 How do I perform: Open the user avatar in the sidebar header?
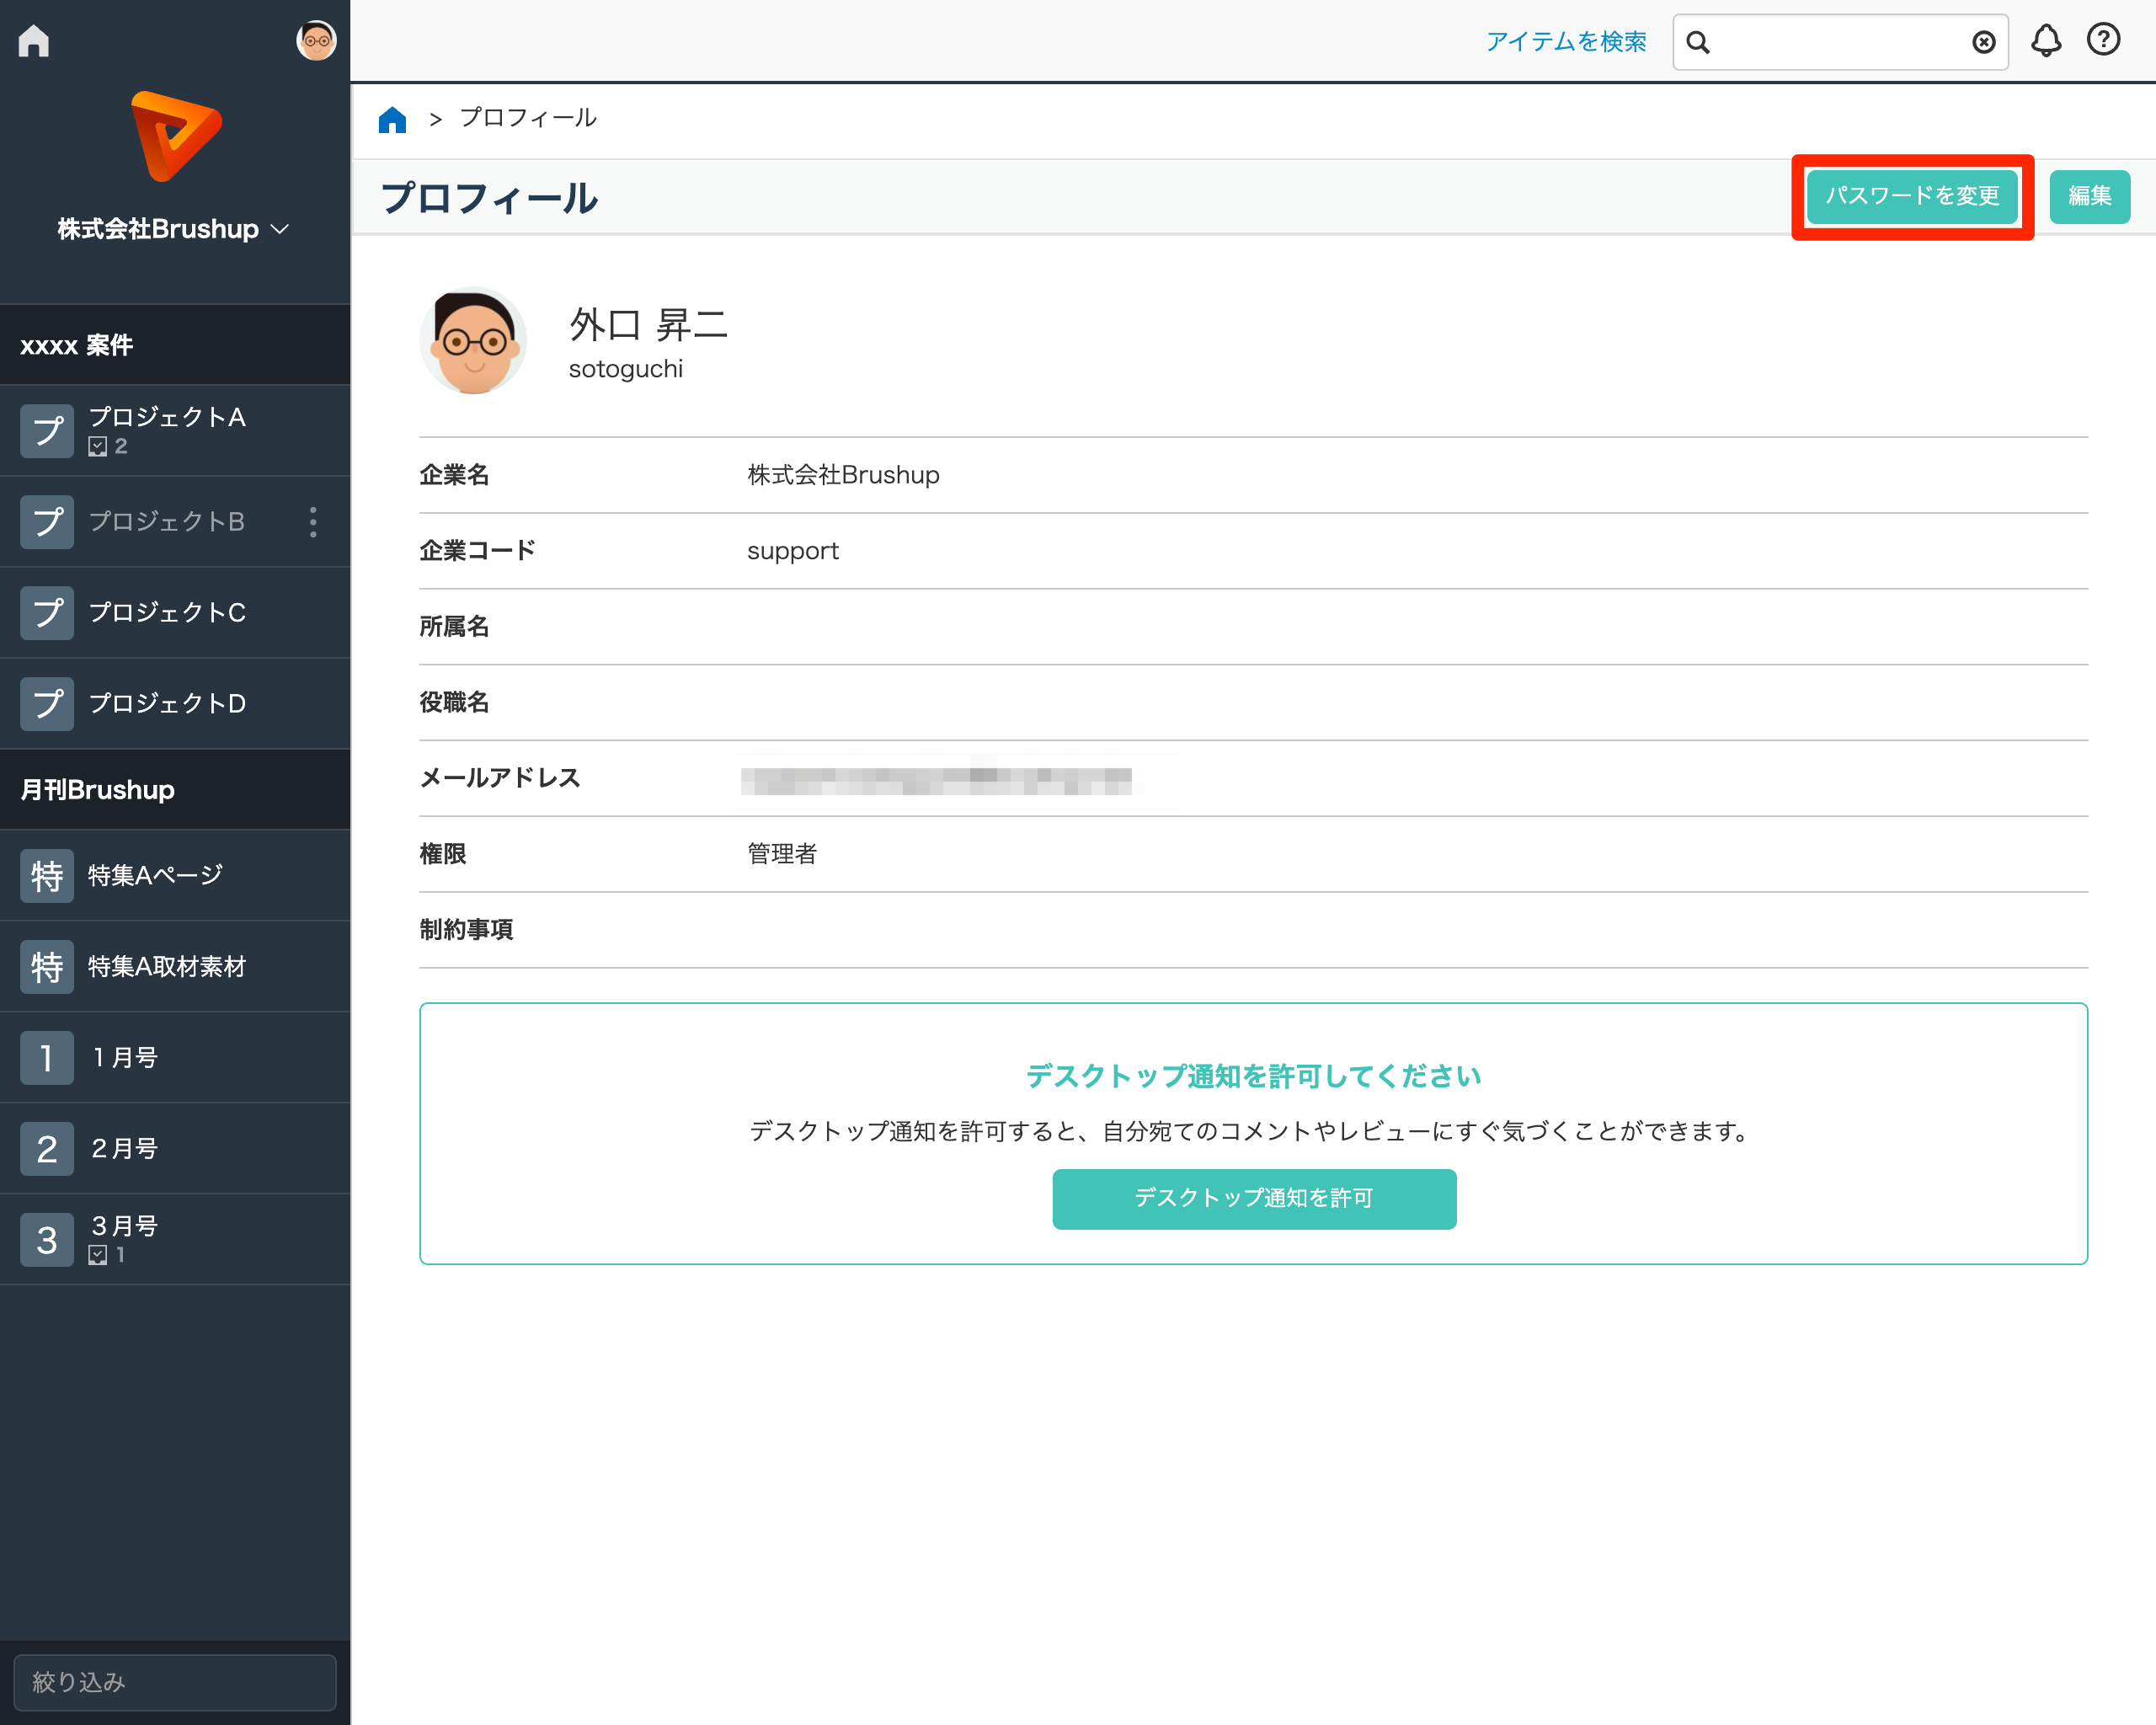316,41
